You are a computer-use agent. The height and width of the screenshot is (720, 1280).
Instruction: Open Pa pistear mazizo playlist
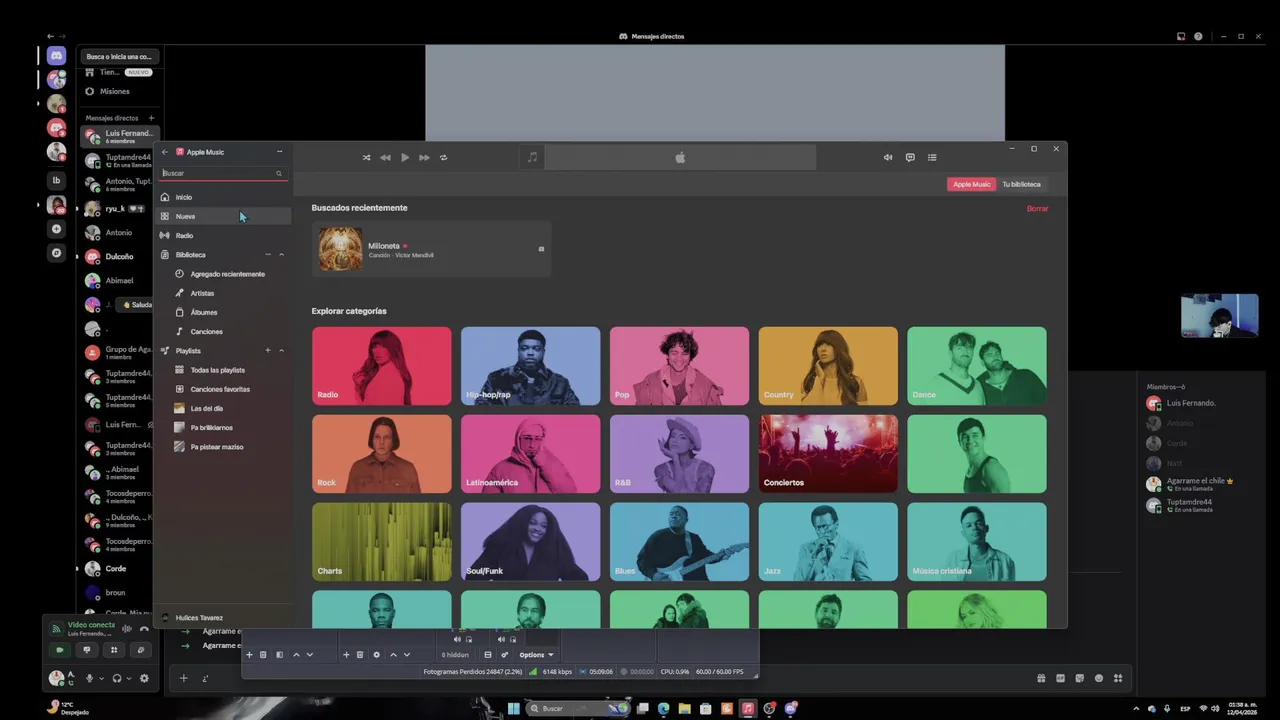[223, 447]
